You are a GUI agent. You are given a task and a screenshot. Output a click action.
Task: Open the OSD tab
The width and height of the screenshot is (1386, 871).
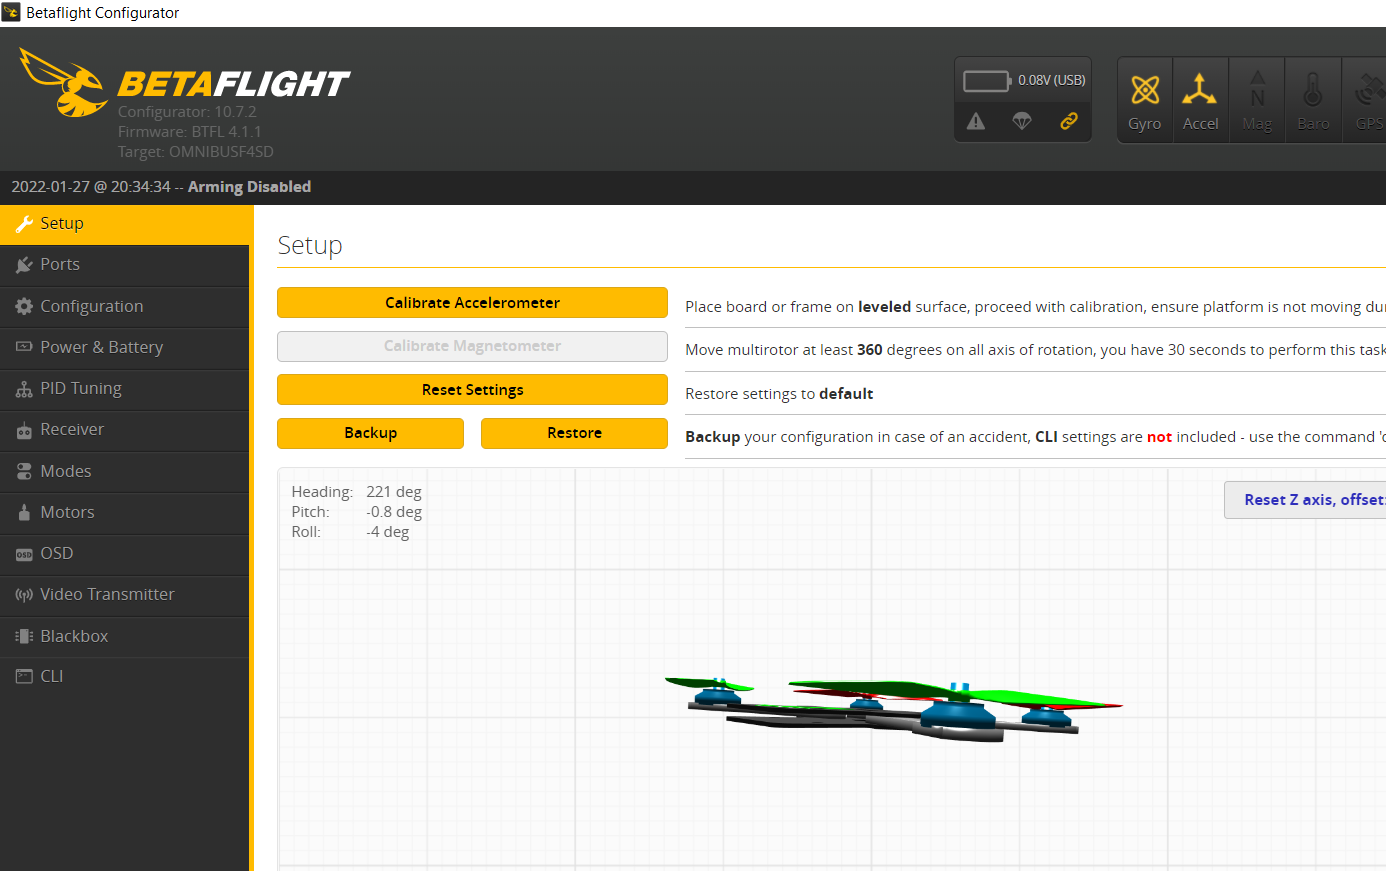125,553
